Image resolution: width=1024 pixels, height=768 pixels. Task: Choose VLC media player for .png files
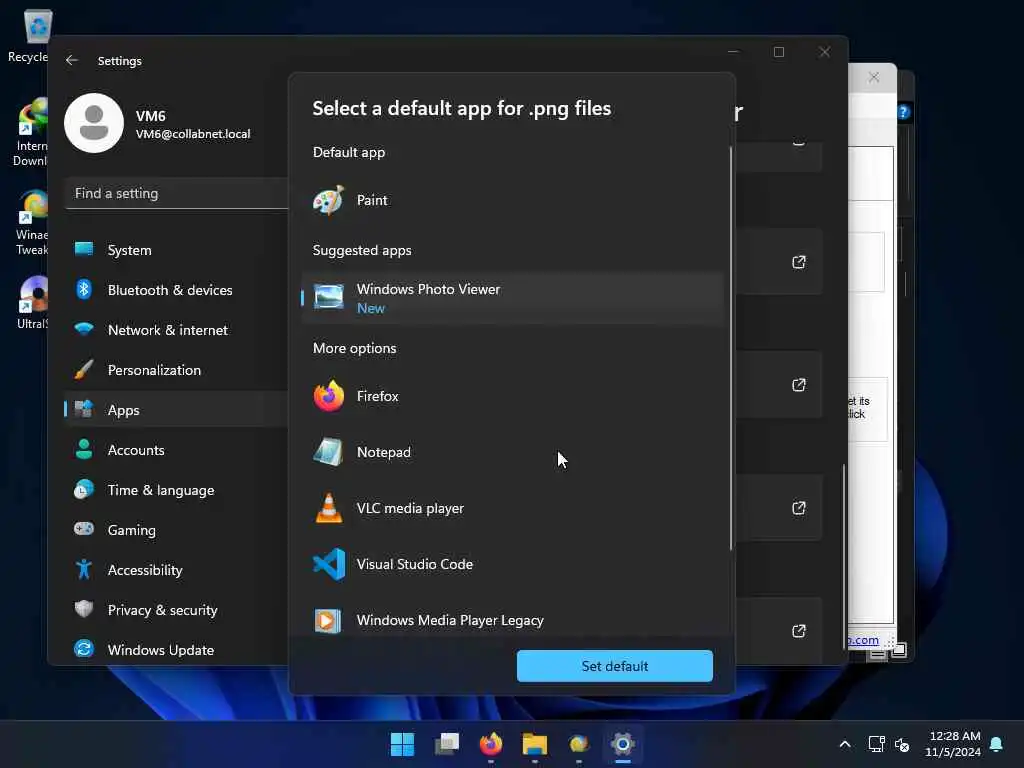click(x=513, y=508)
